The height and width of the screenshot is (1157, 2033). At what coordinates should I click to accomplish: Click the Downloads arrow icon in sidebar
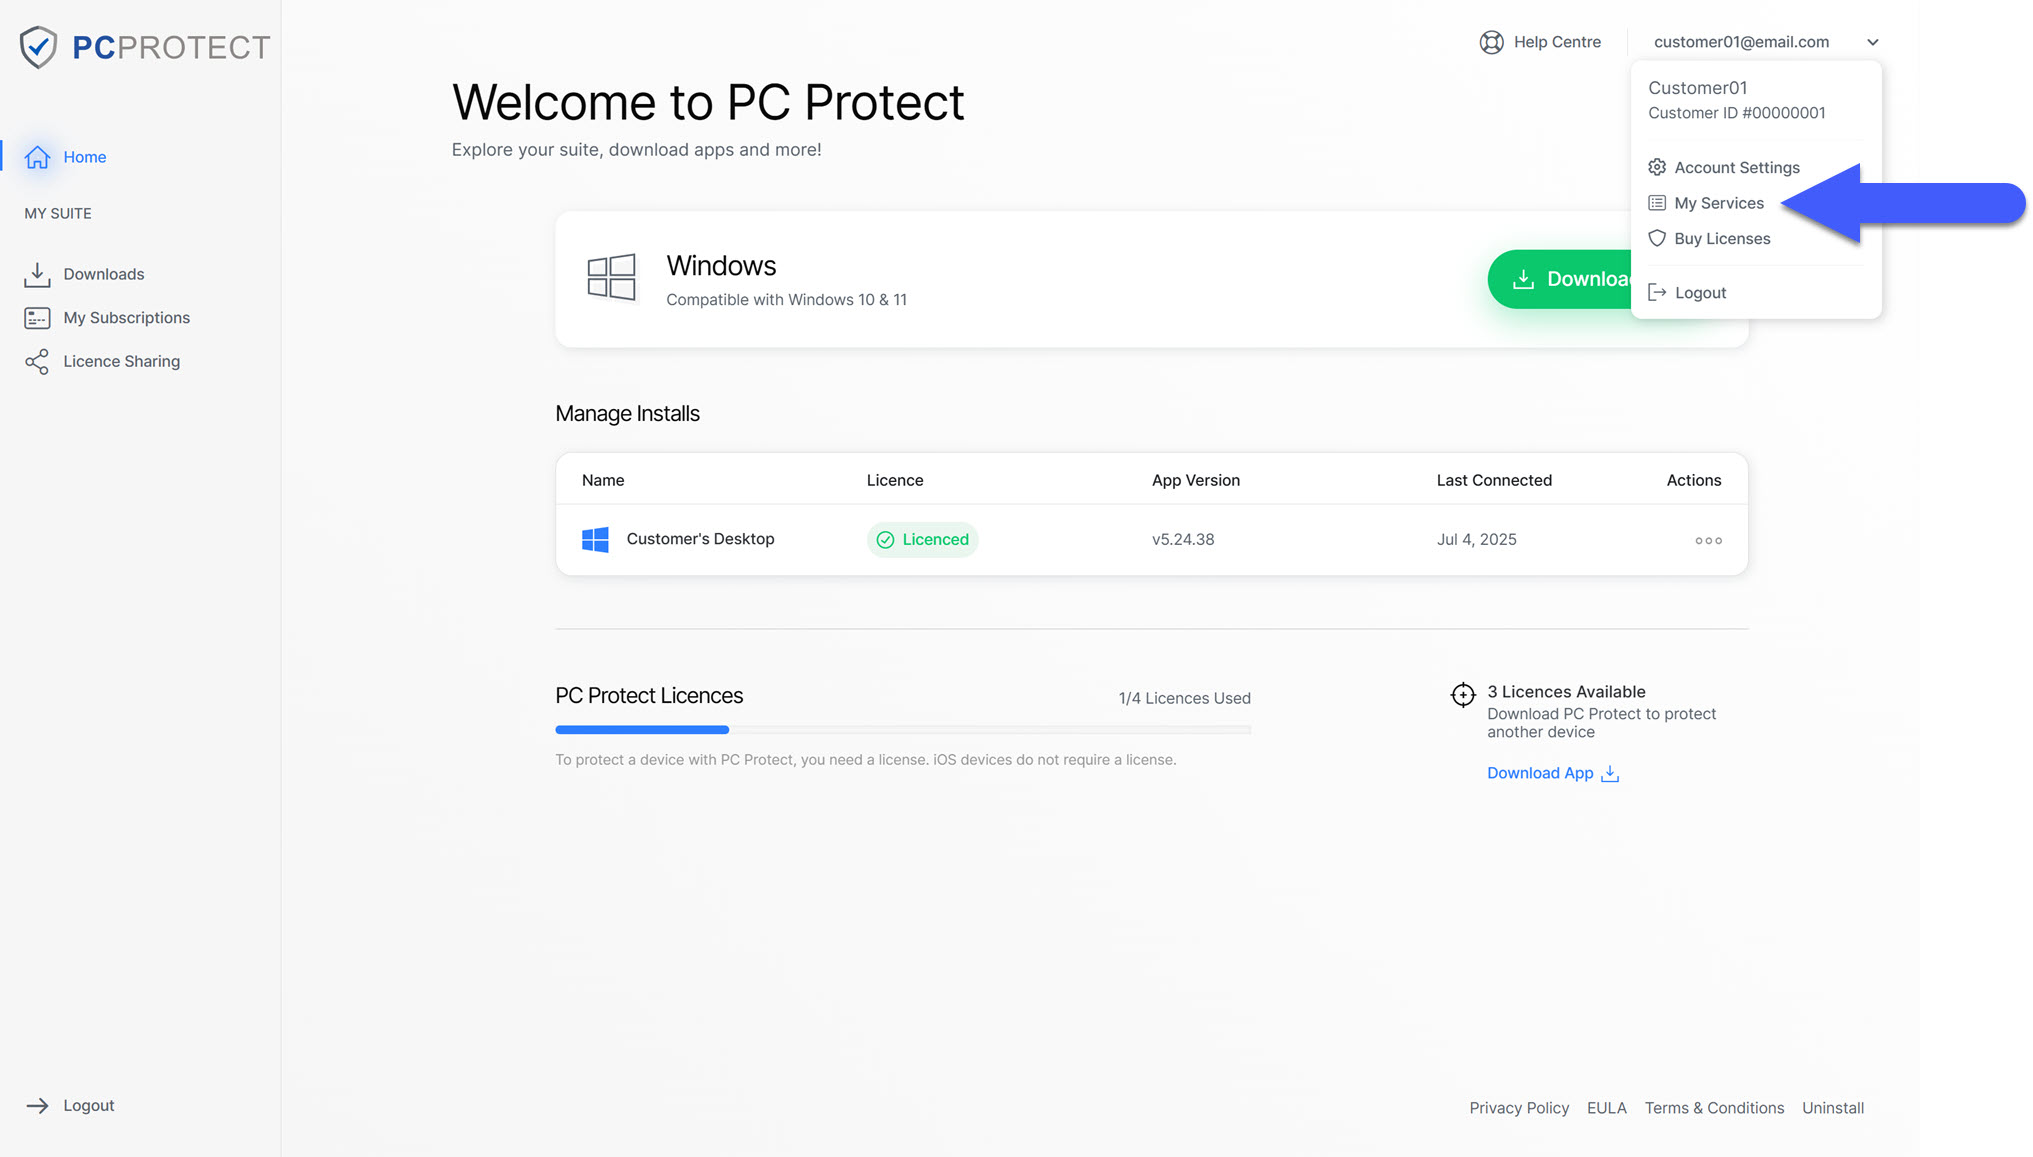[x=37, y=274]
